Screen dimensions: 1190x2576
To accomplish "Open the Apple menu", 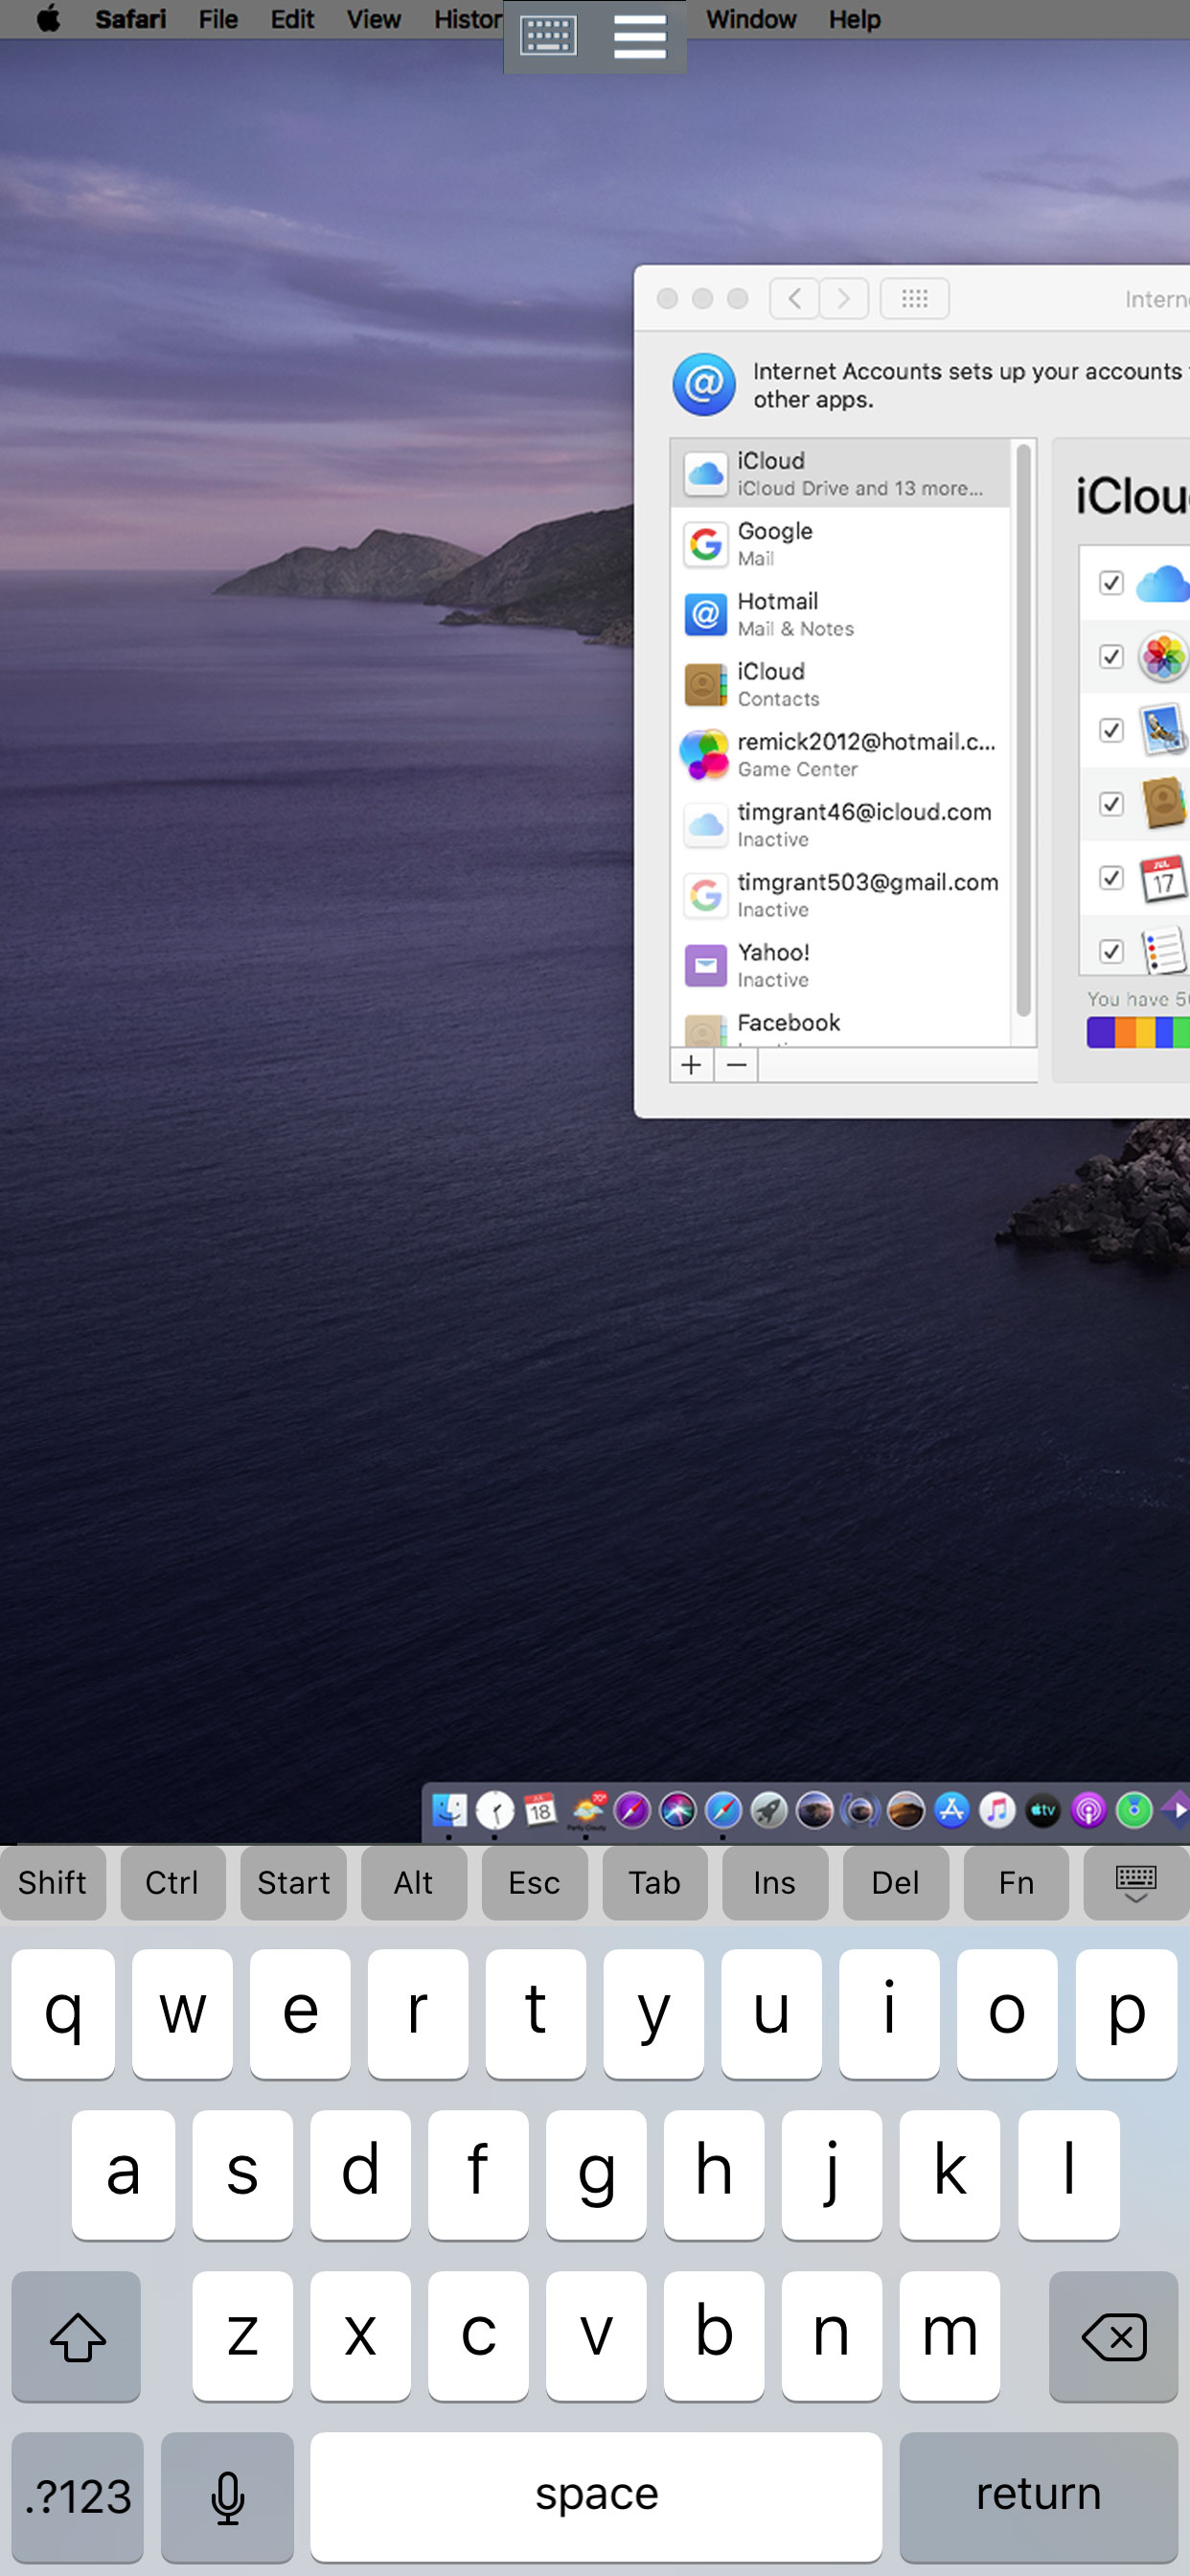I will pyautogui.click(x=48, y=19).
